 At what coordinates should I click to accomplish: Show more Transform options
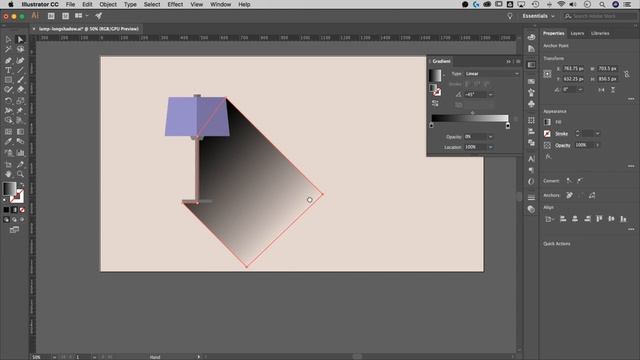[x=631, y=99]
